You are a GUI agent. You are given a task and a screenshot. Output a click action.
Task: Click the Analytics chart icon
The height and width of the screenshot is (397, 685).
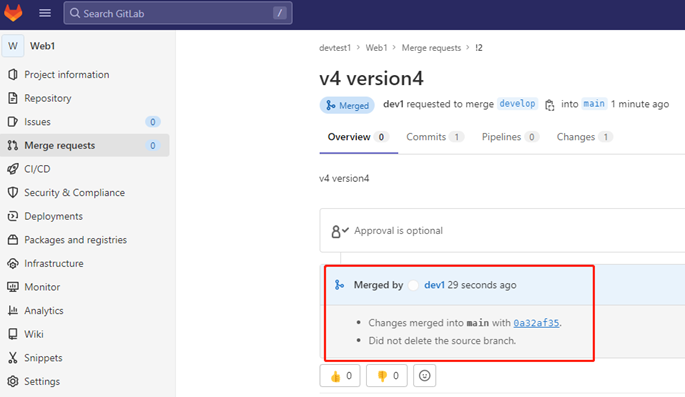point(13,311)
